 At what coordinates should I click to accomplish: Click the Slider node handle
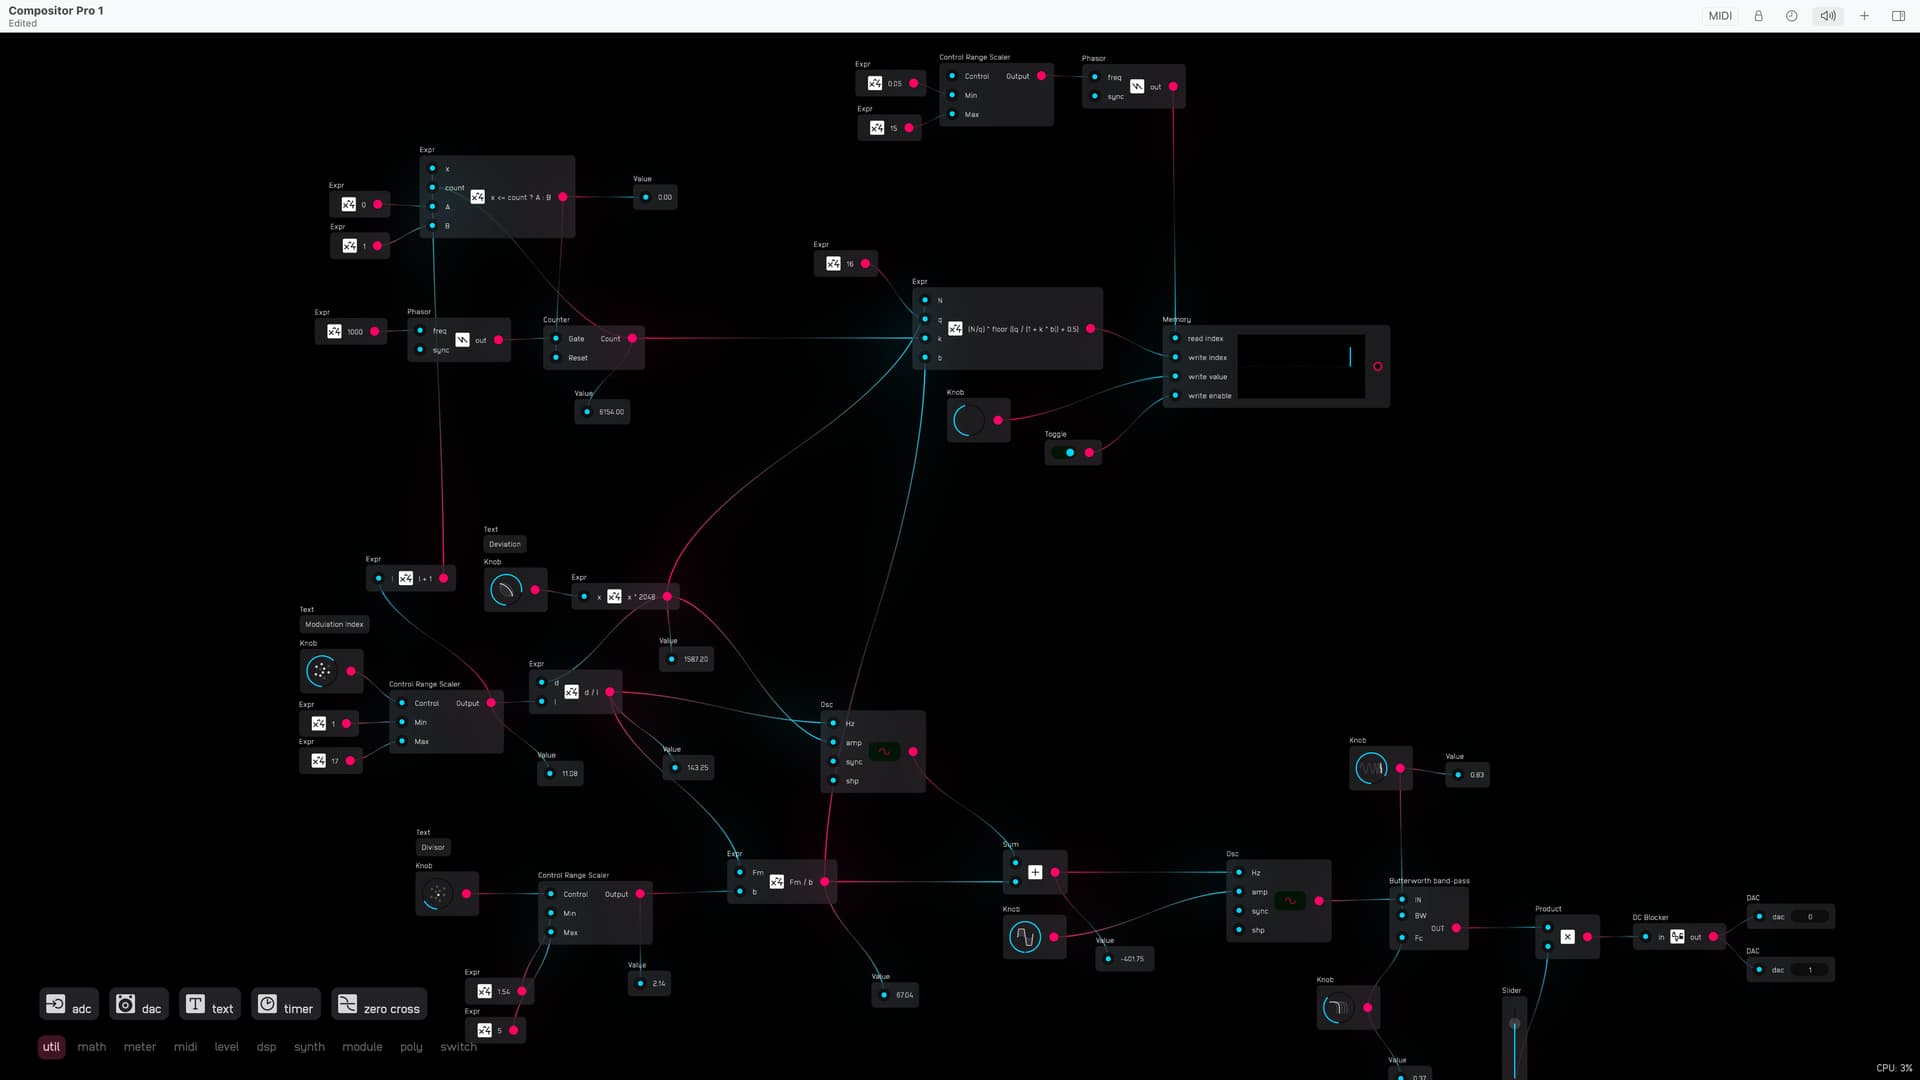coord(1514,1024)
